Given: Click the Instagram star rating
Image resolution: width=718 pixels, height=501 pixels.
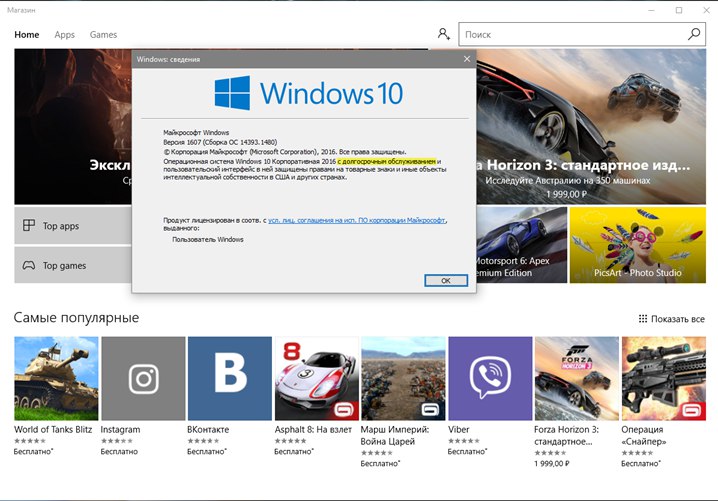Looking at the screenshot, I should coord(117,441).
